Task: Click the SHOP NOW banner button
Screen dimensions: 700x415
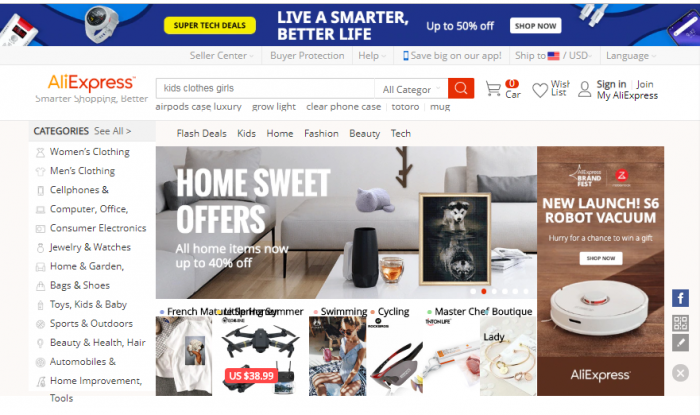Action: [535, 26]
